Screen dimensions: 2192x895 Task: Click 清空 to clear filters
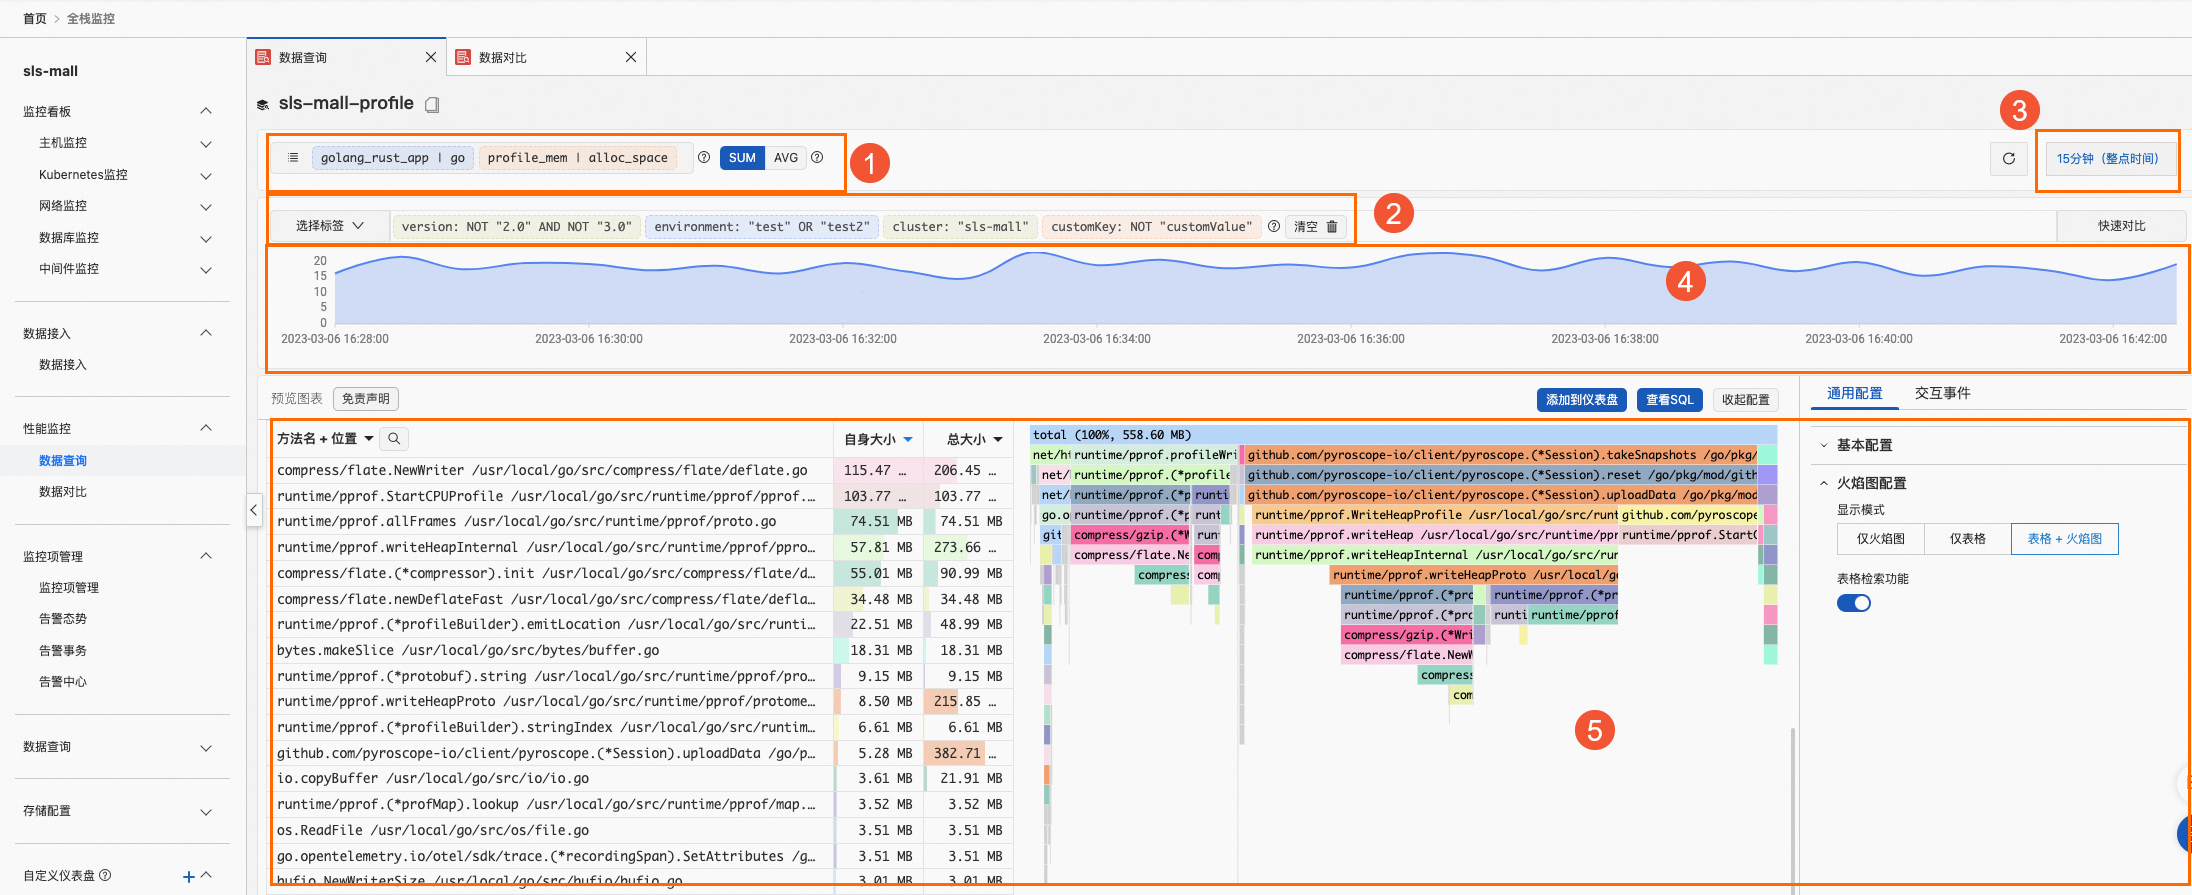[x=1305, y=227]
